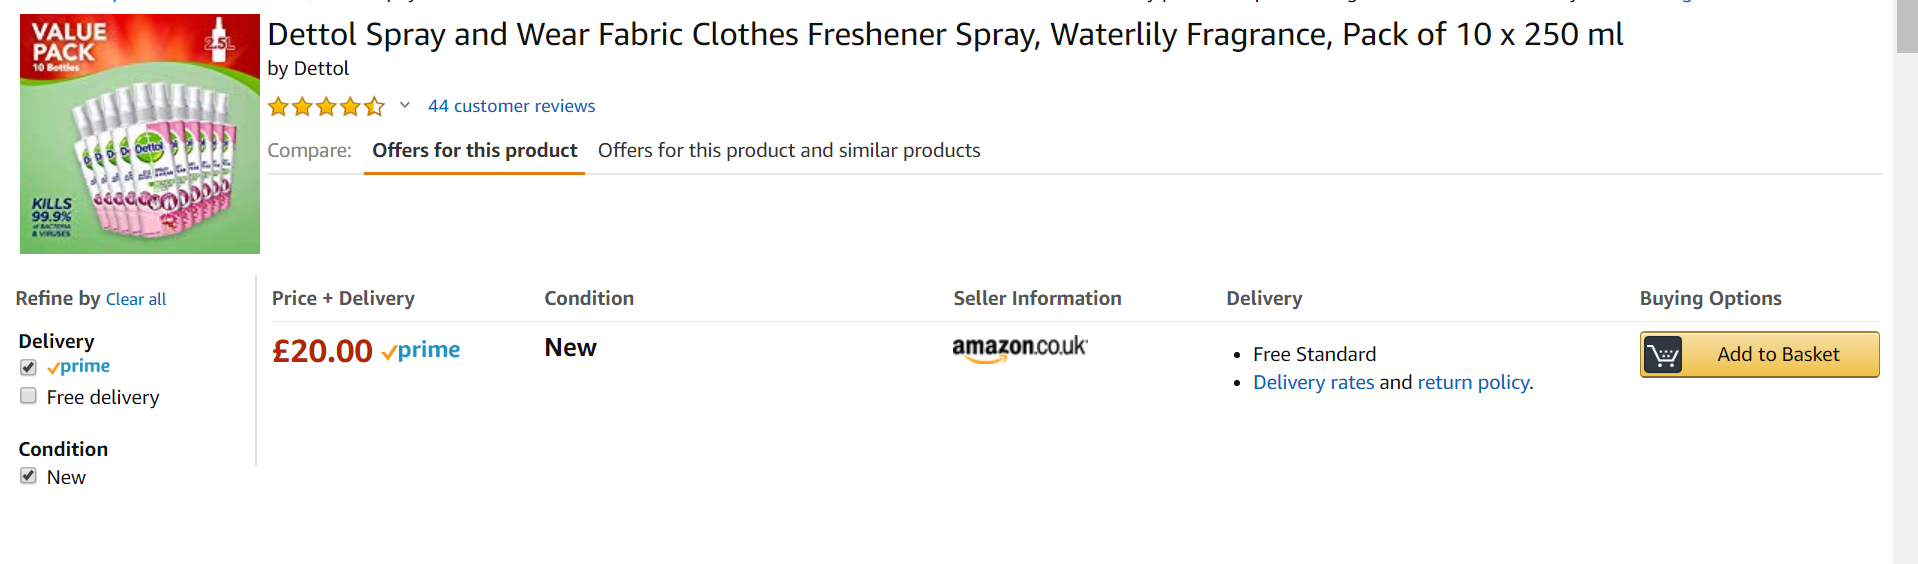Switch to 'Offers for this product and similar products'
The height and width of the screenshot is (564, 1918).
788,151
